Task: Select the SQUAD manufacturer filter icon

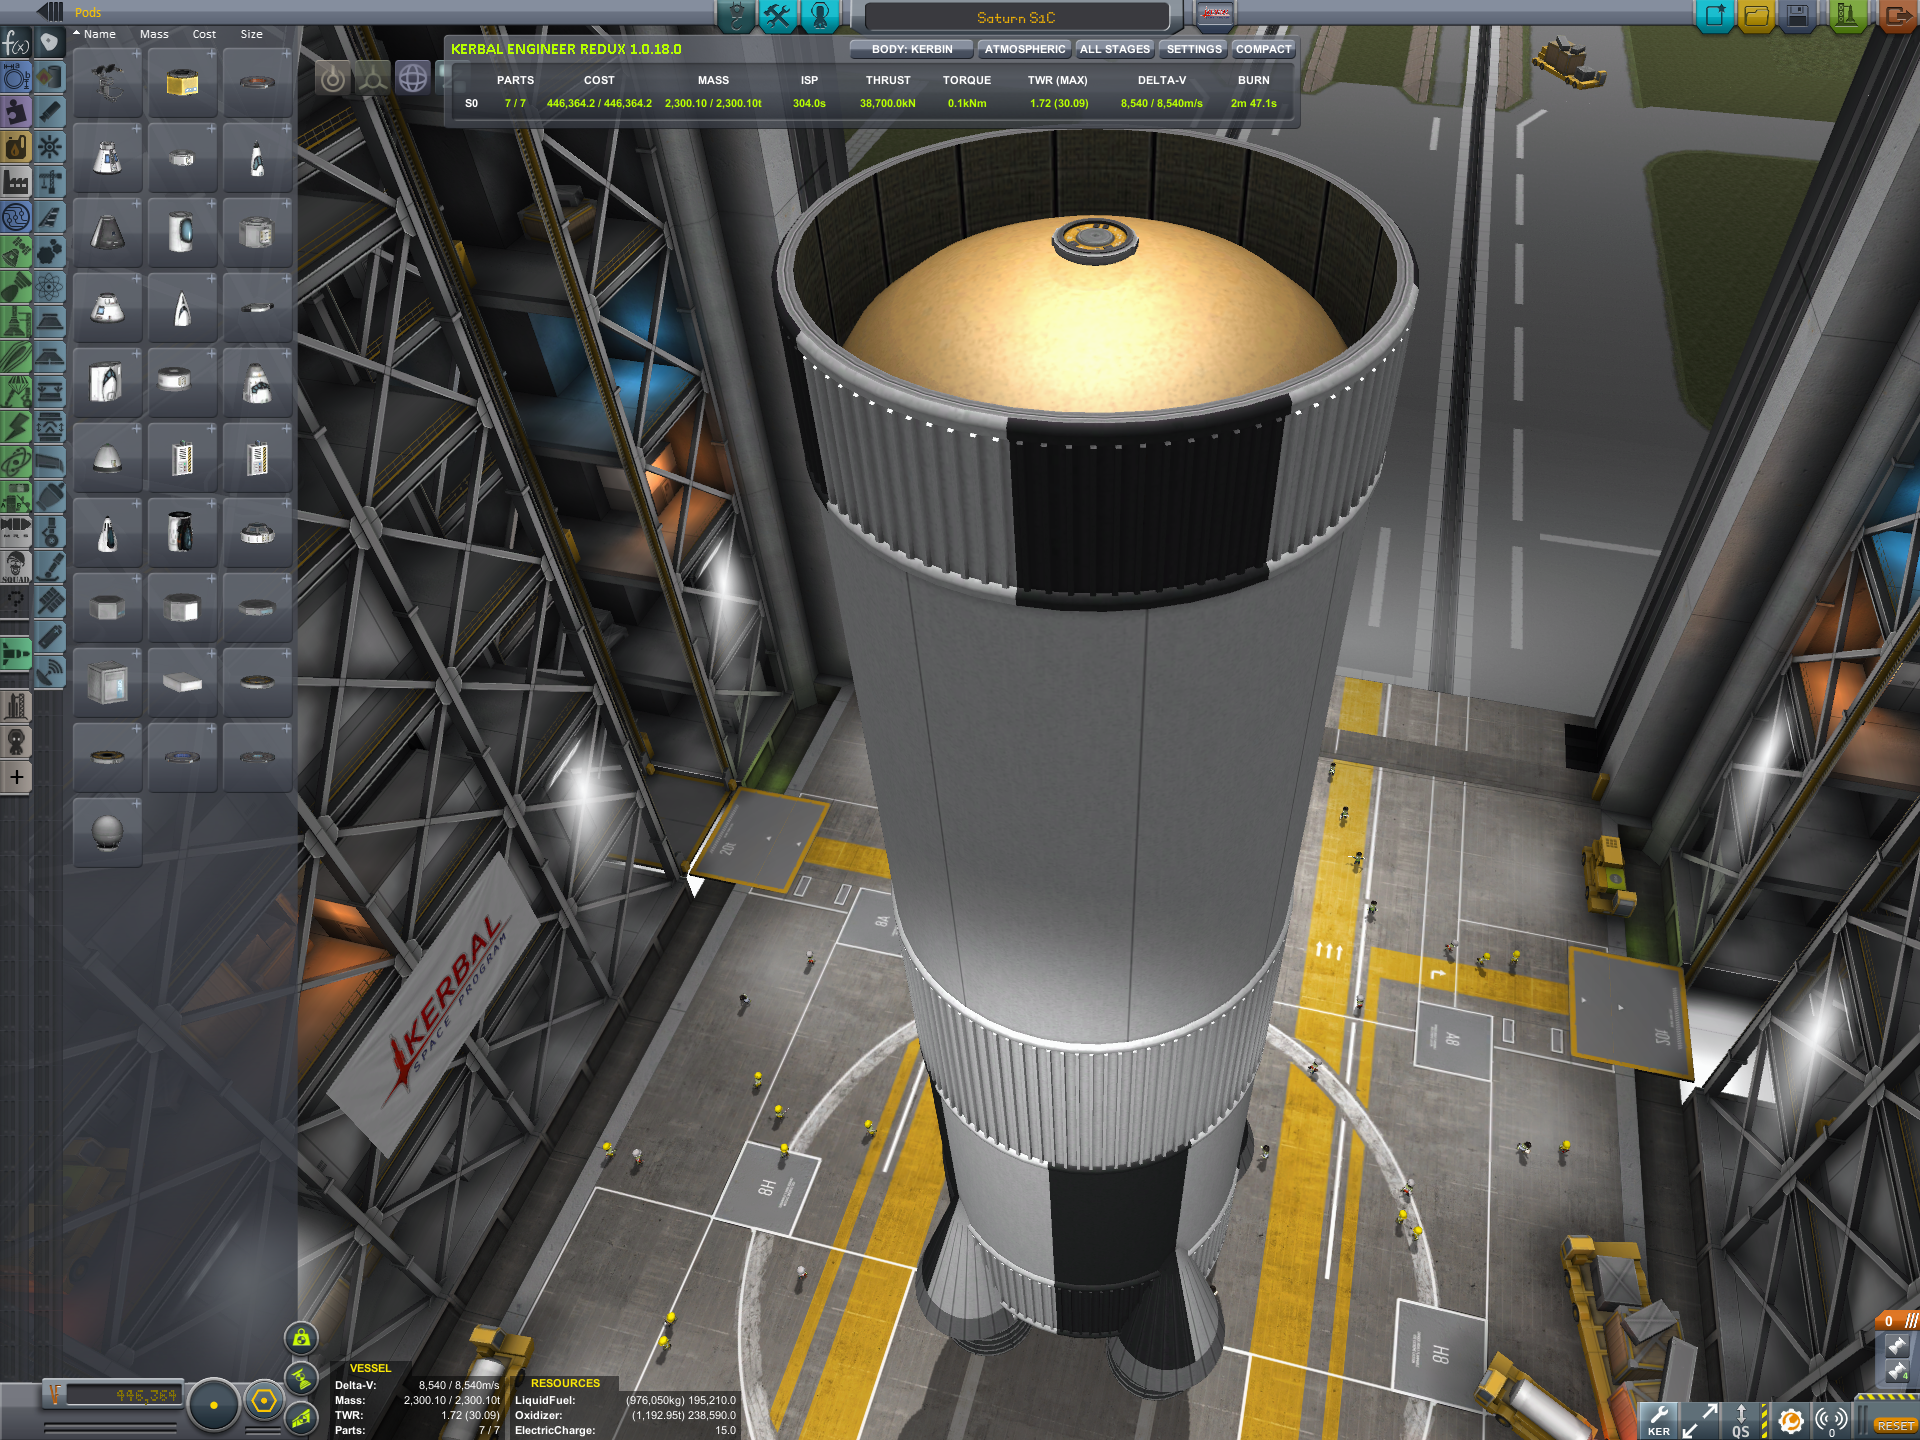Action: click(16, 567)
